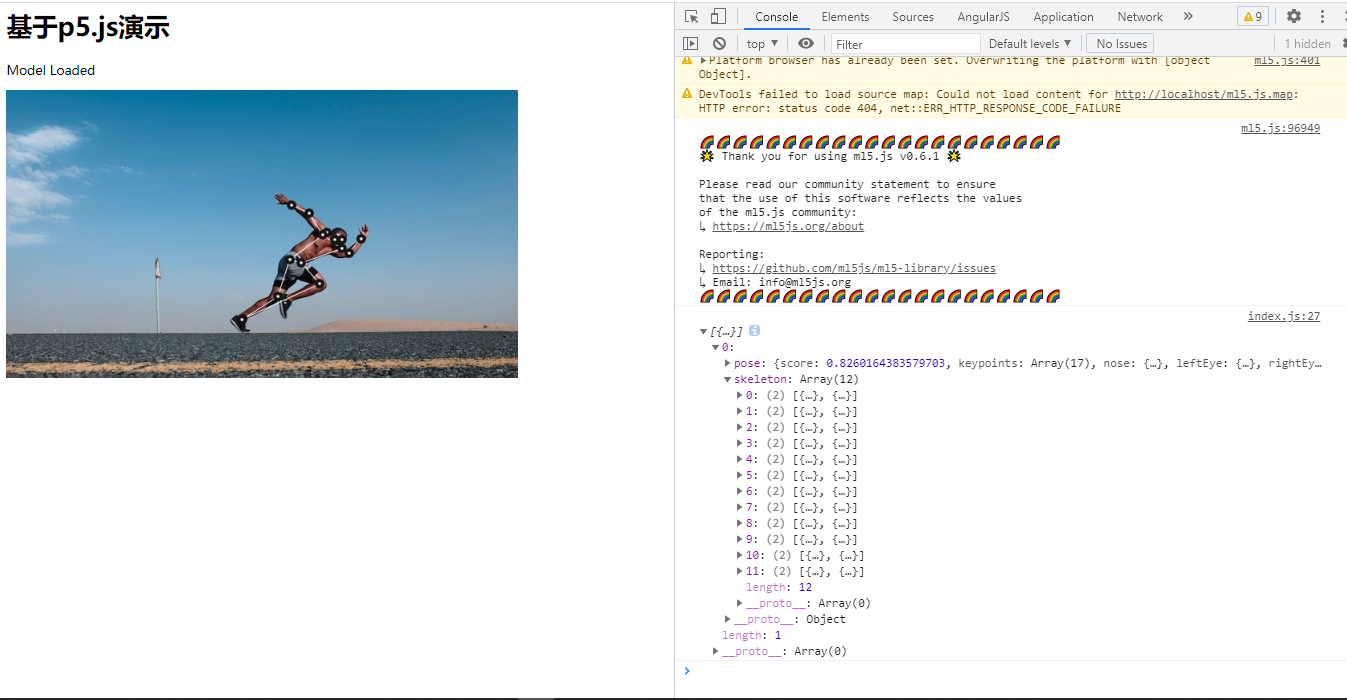
Task: Follow the ml5js.org/about link
Action: click(x=788, y=226)
